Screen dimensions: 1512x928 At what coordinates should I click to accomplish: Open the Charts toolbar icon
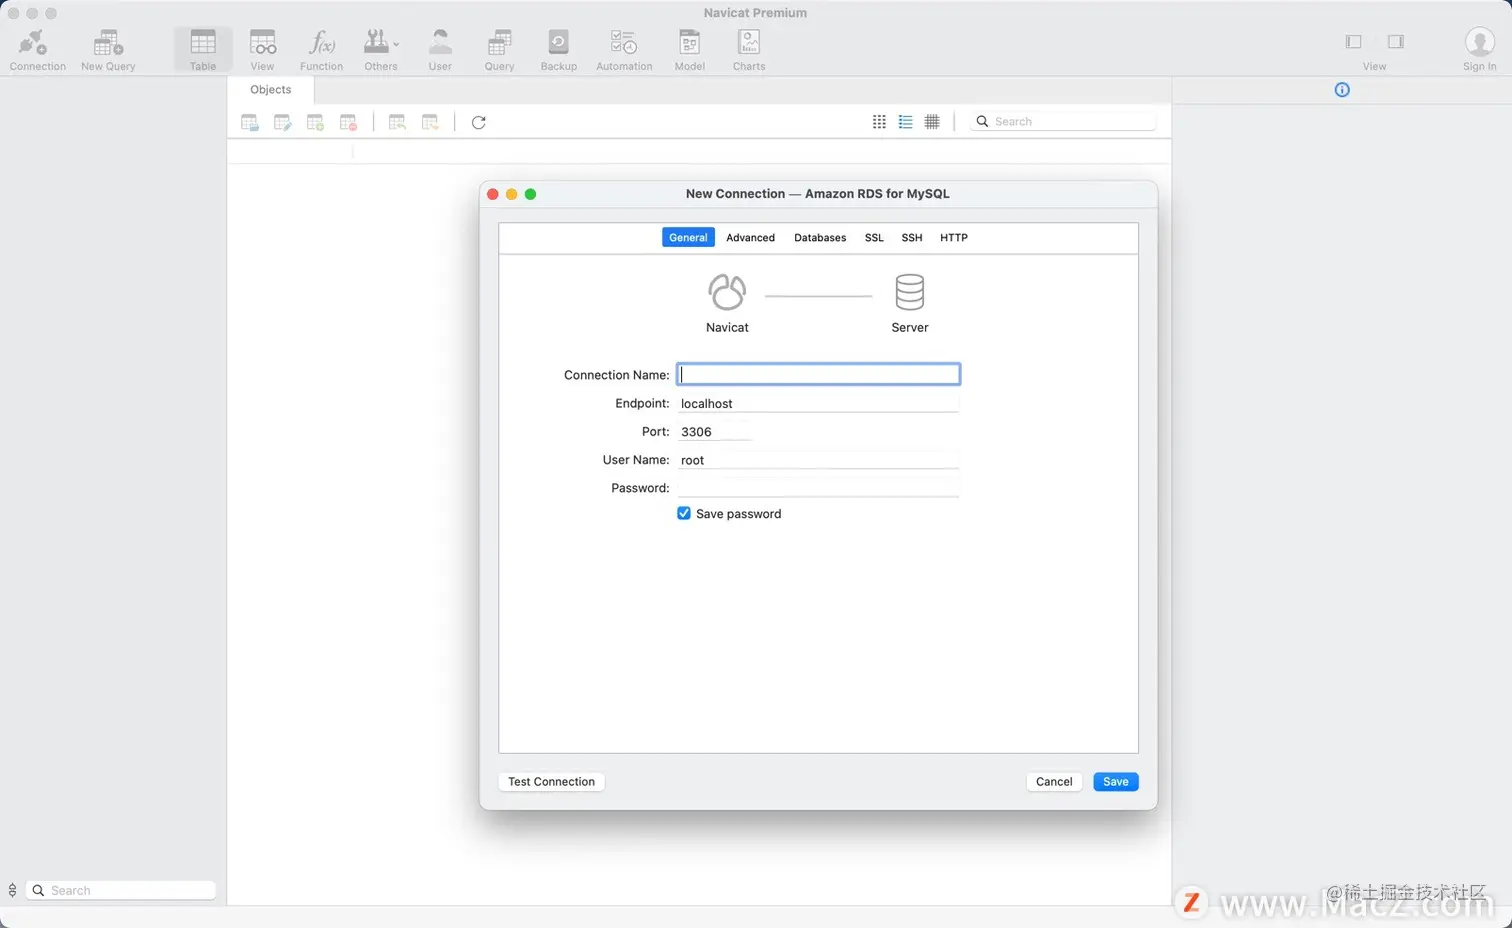click(x=749, y=43)
